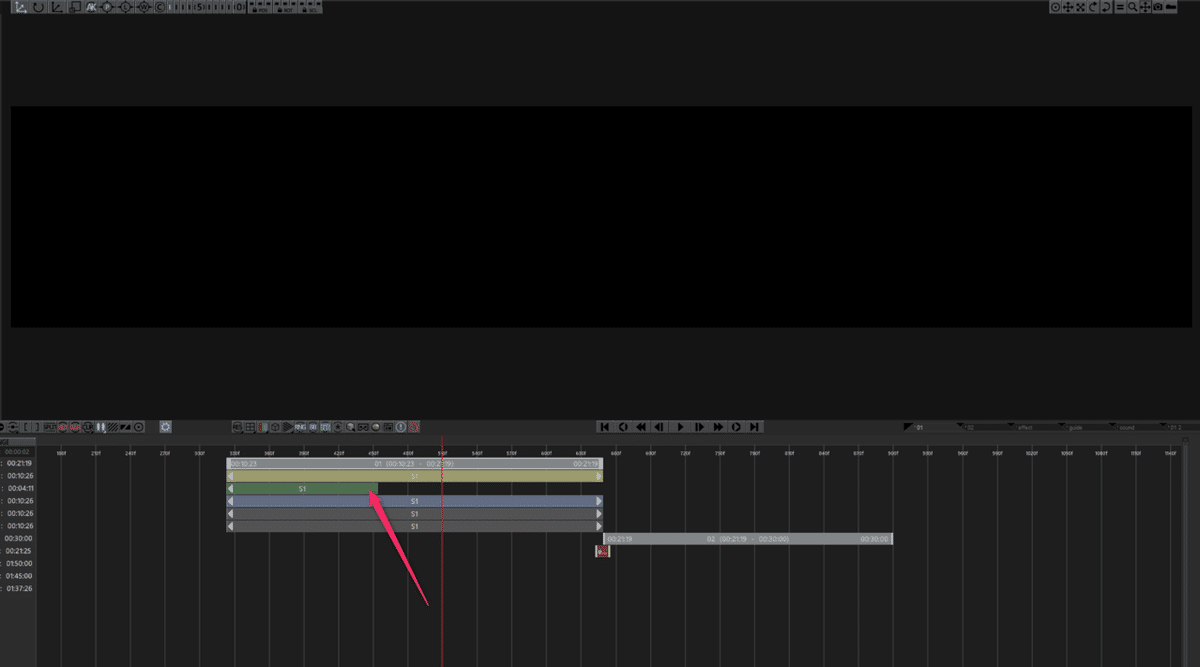Image resolution: width=1200 pixels, height=667 pixels.
Task: Toggle the SCL lock
Action: click(x=312, y=9)
